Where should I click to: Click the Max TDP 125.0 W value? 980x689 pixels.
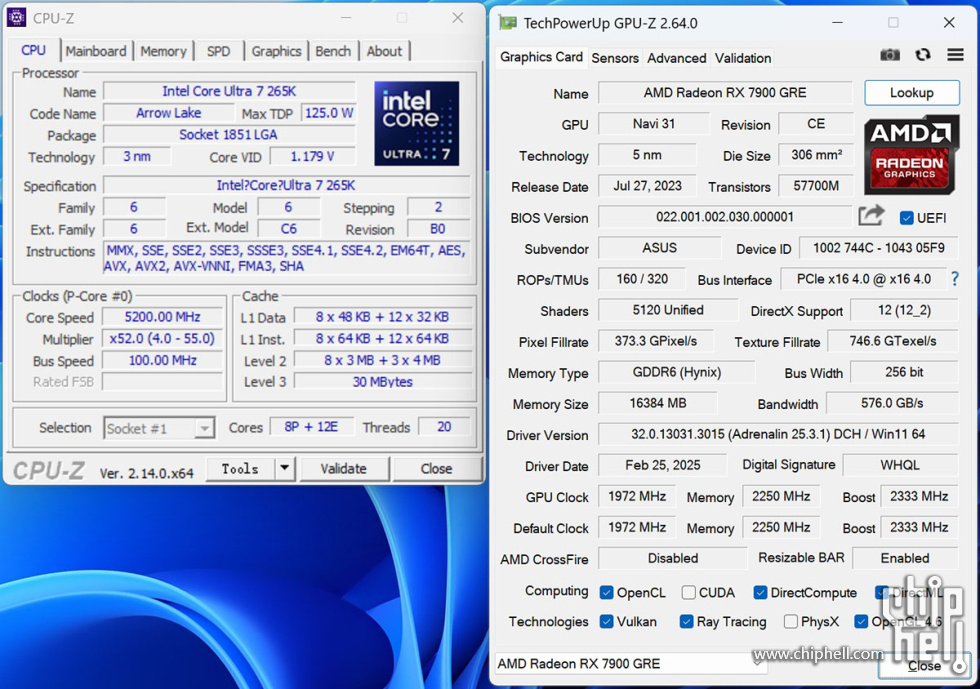pos(329,113)
